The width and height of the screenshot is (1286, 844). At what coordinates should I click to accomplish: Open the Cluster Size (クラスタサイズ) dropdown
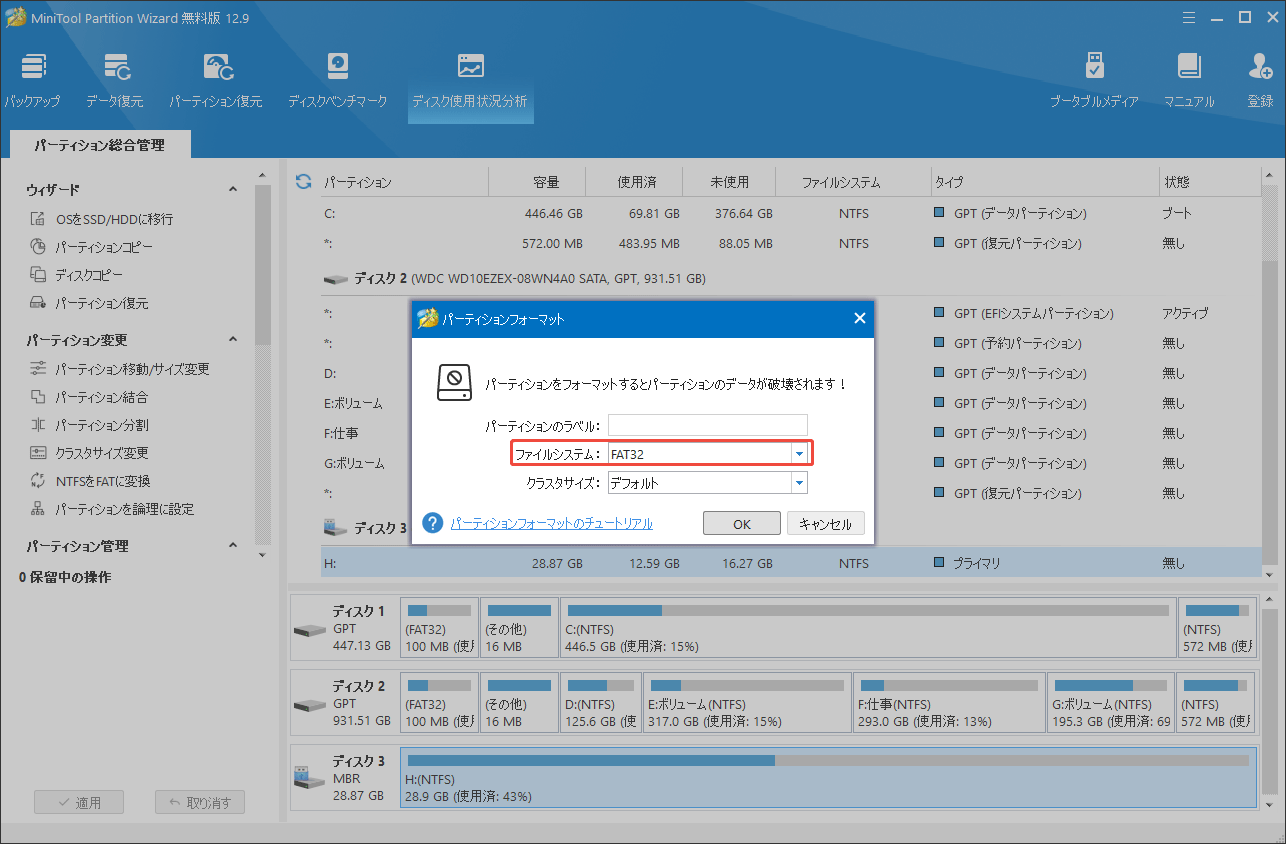point(707,483)
